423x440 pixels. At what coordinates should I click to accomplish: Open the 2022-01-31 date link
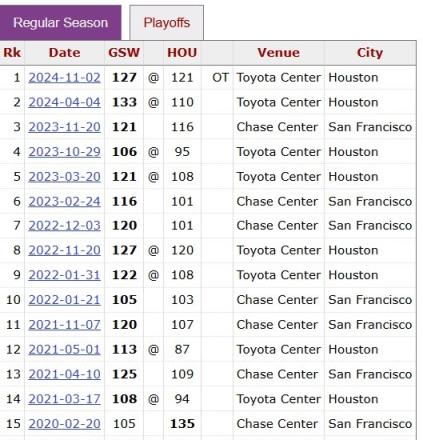click(64, 275)
